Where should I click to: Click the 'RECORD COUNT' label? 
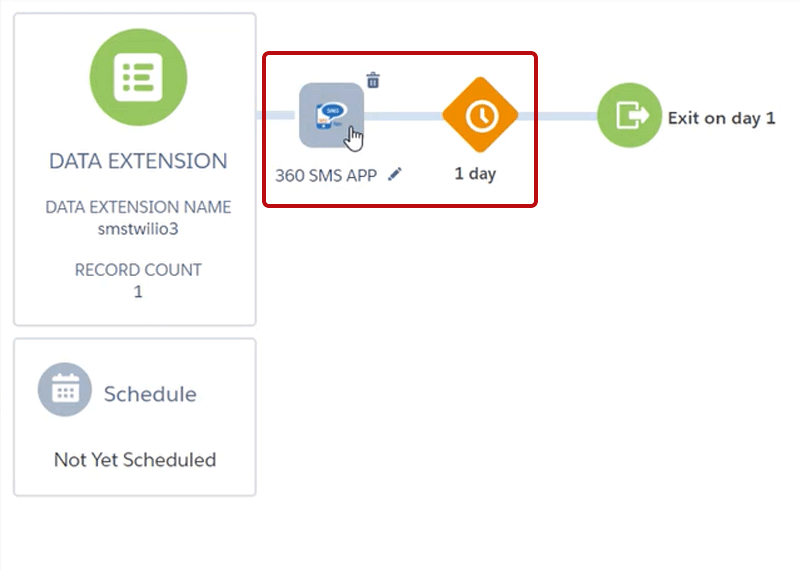pos(138,270)
